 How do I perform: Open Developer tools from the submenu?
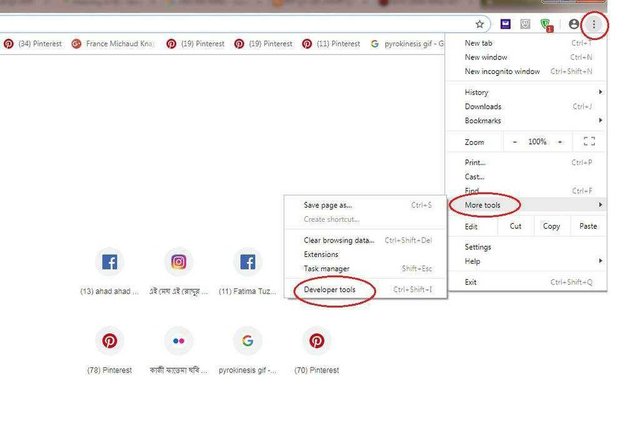click(x=366, y=290)
